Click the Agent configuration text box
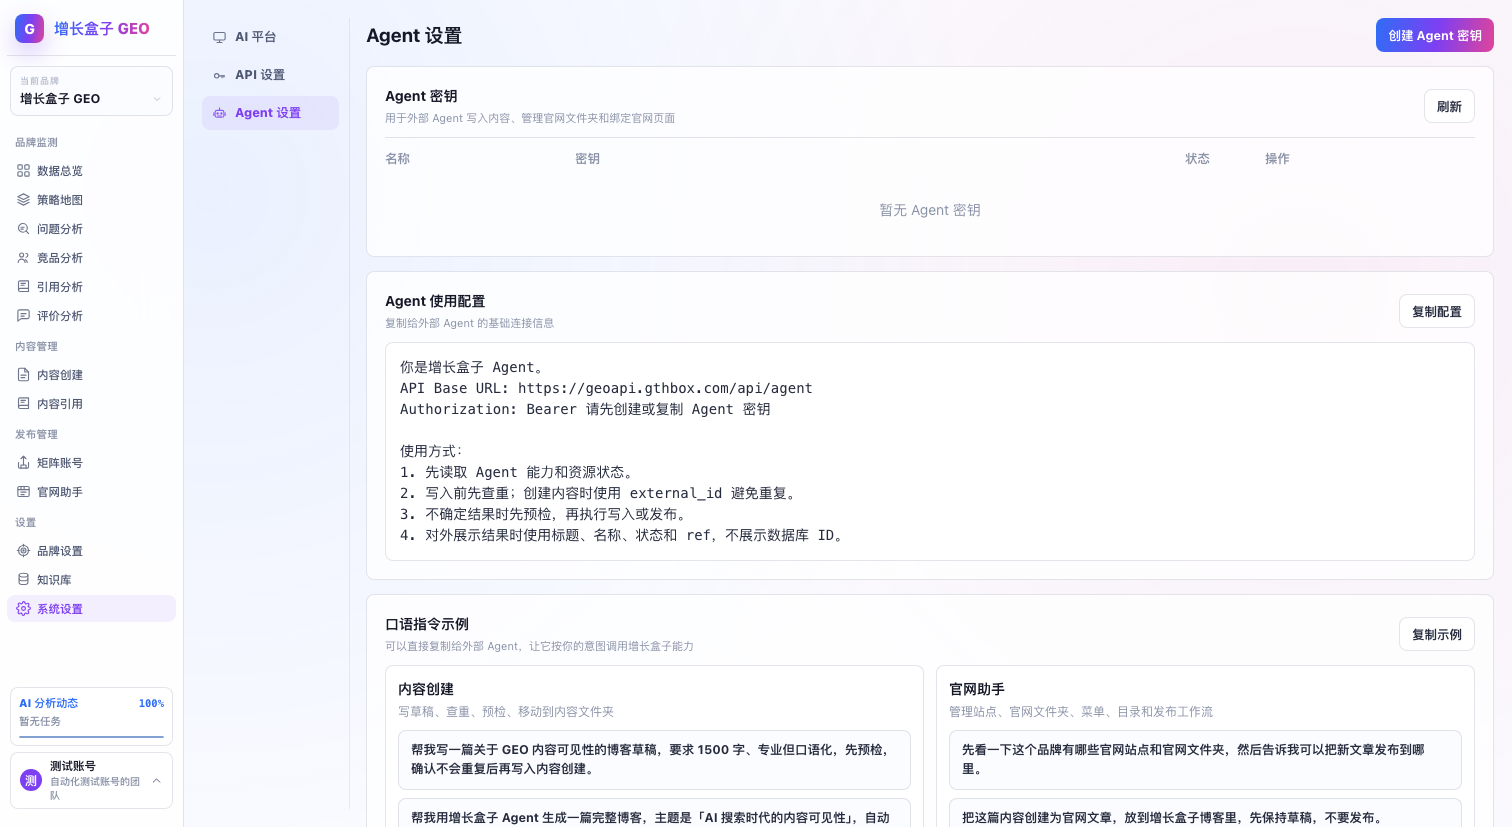 click(930, 452)
